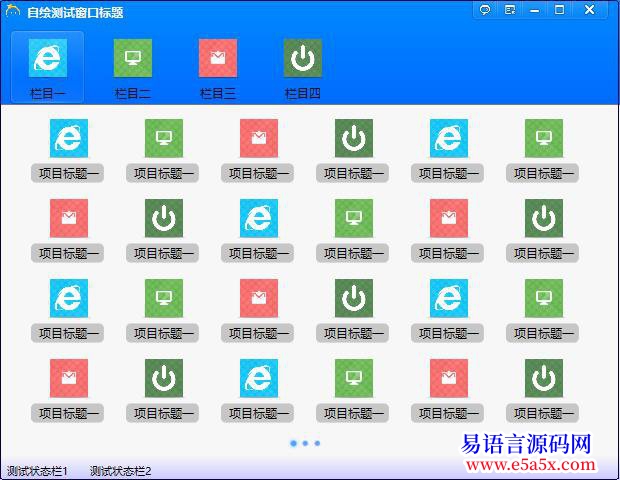Open the skin/menu icon in title bar
Screen dimensions: 620x480
pyautogui.click(x=510, y=10)
